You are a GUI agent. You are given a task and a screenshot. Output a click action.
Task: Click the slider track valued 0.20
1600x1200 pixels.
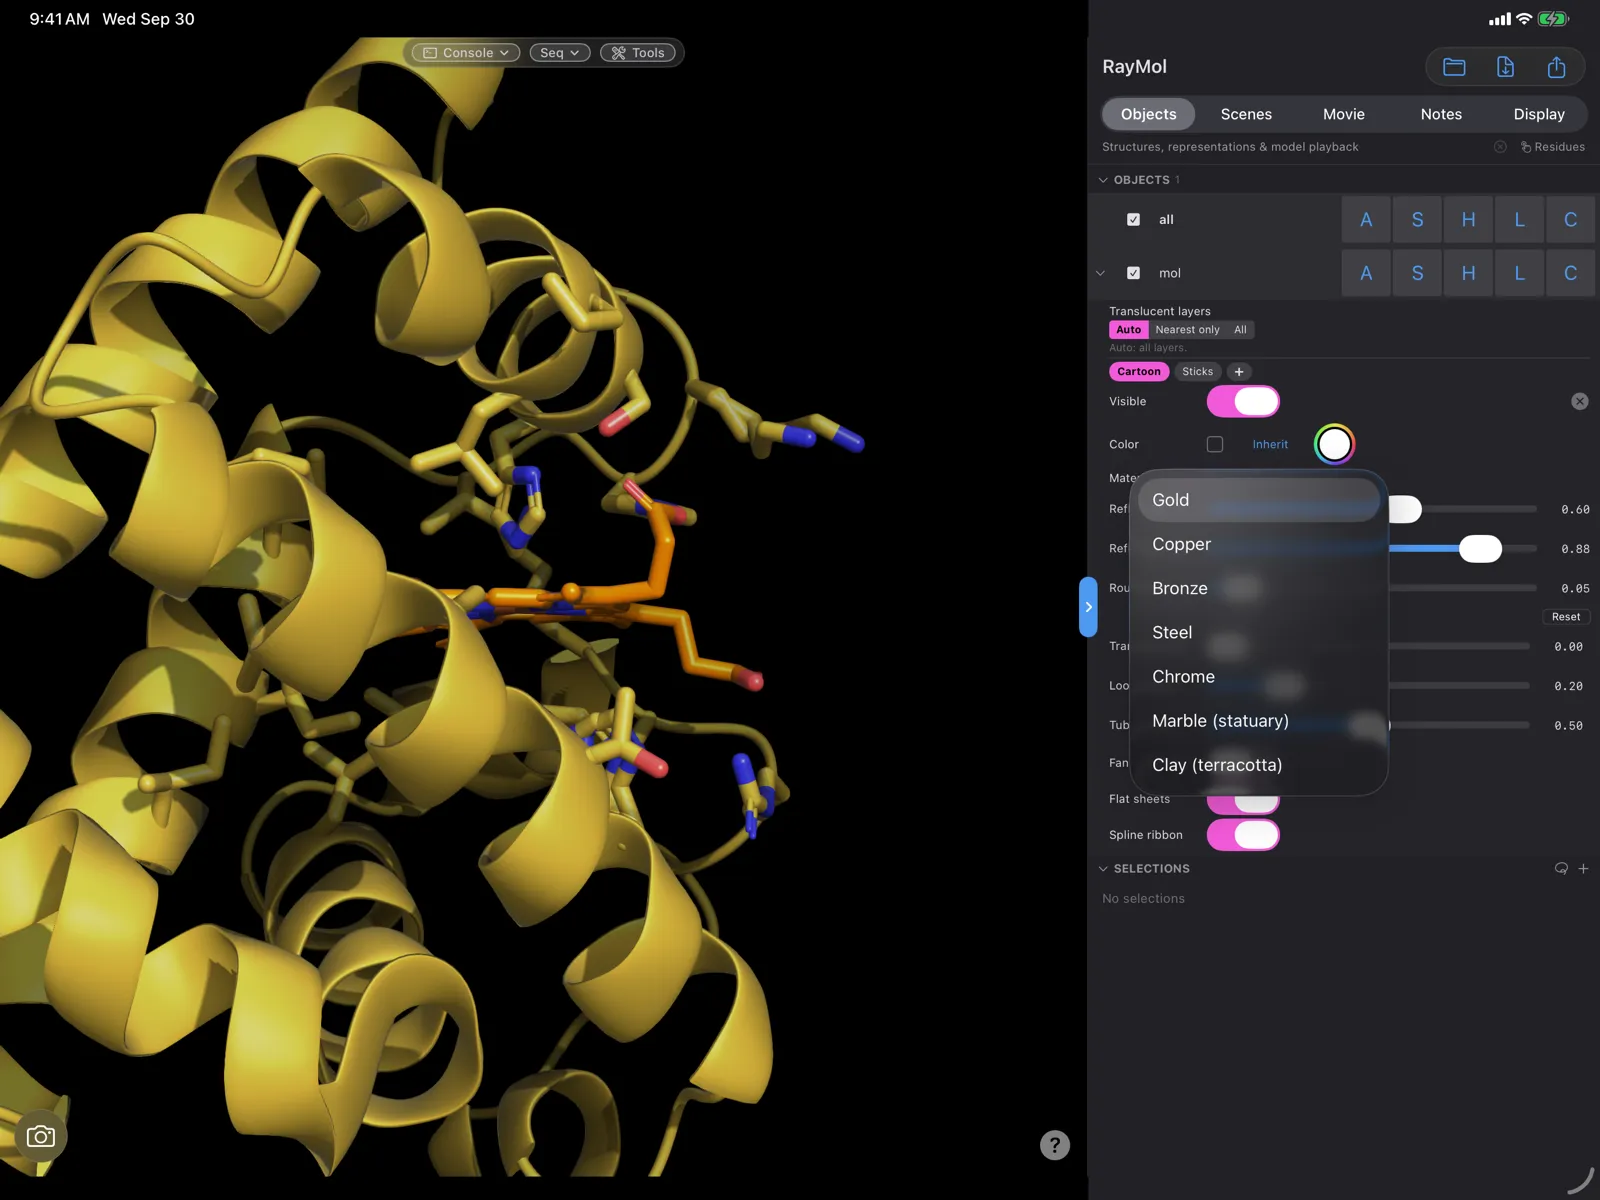(1459, 686)
